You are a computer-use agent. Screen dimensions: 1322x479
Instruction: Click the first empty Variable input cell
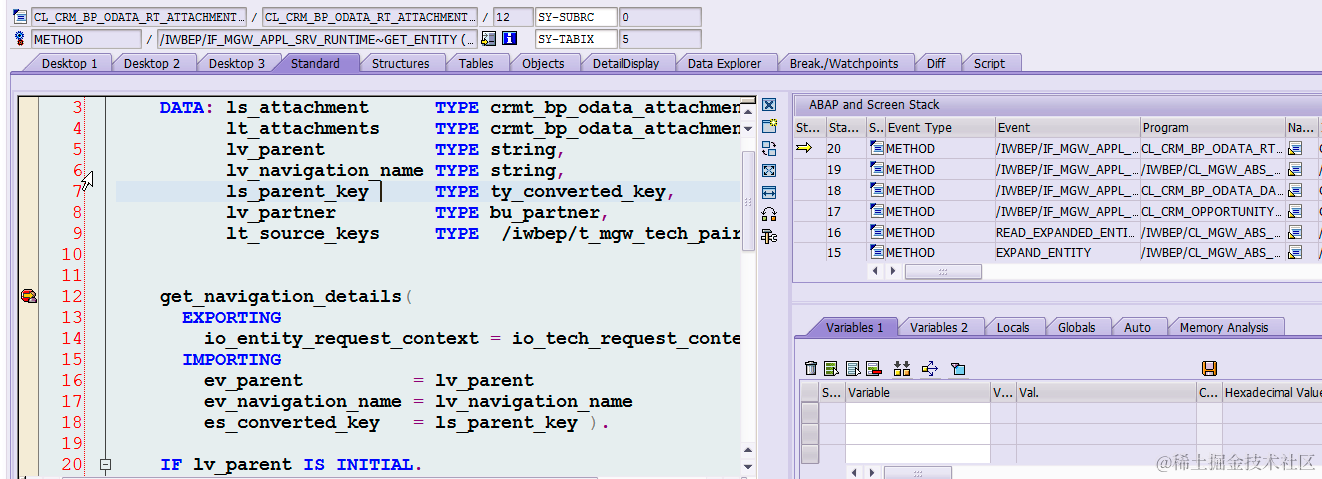[x=917, y=413]
